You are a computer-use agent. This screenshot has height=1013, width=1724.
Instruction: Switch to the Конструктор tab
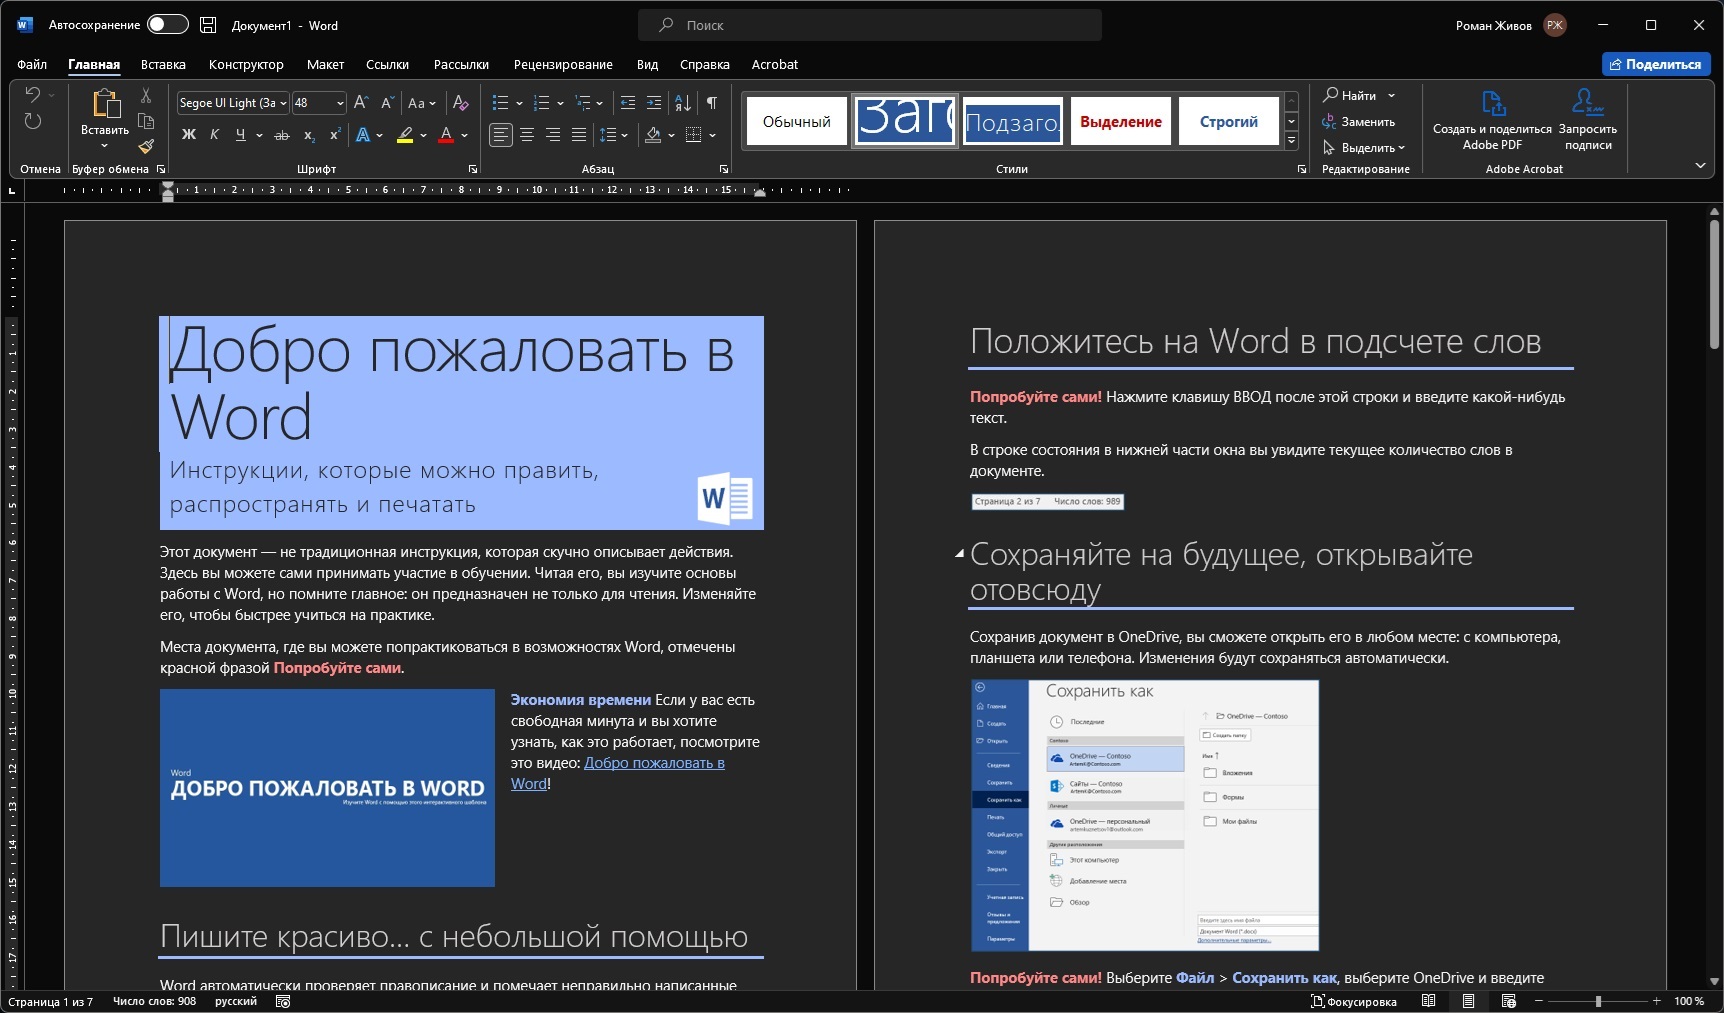pyautogui.click(x=246, y=65)
